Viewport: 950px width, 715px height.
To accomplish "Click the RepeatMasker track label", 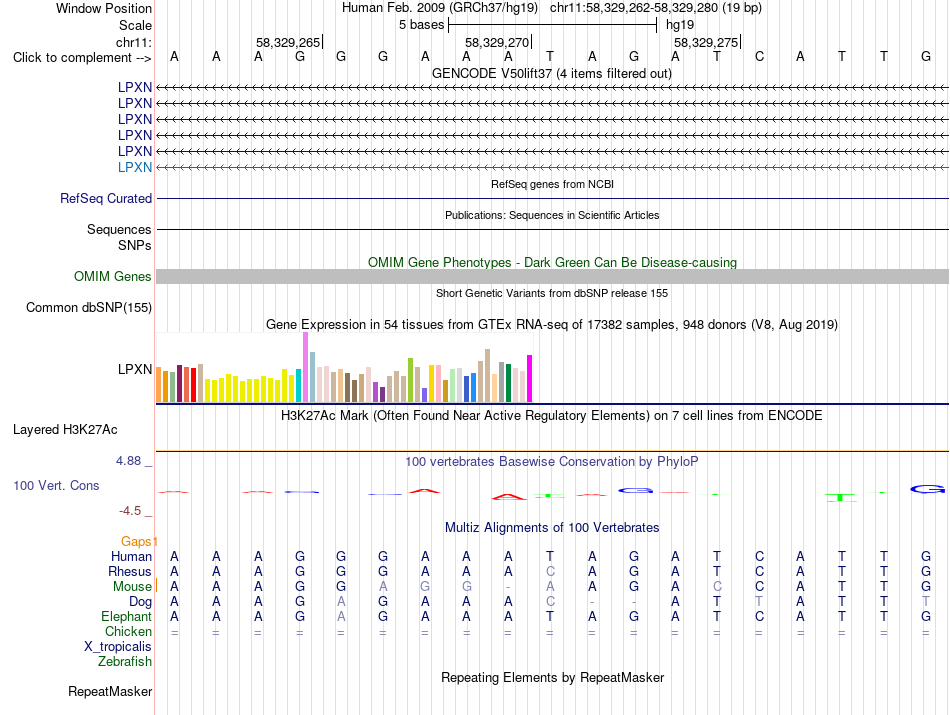I will pos(110,691).
